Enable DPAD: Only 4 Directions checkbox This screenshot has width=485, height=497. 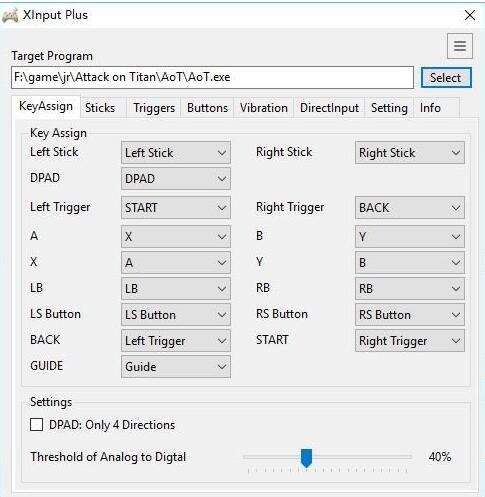coord(36,425)
